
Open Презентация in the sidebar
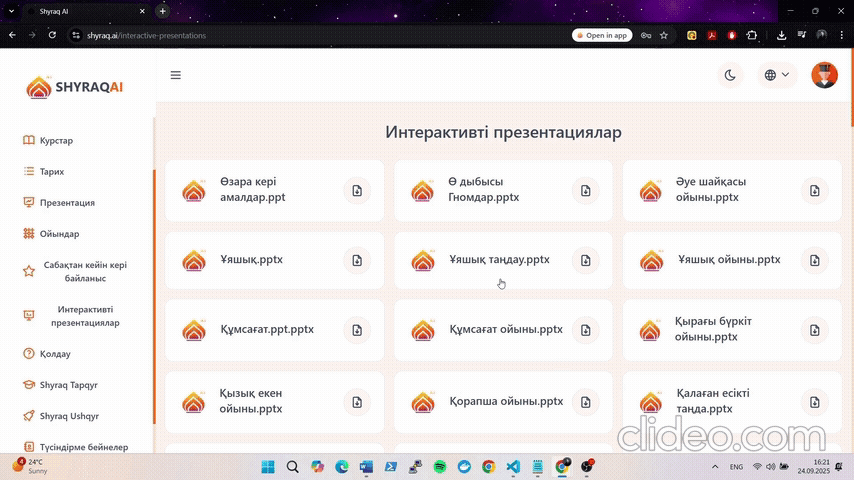click(67, 203)
